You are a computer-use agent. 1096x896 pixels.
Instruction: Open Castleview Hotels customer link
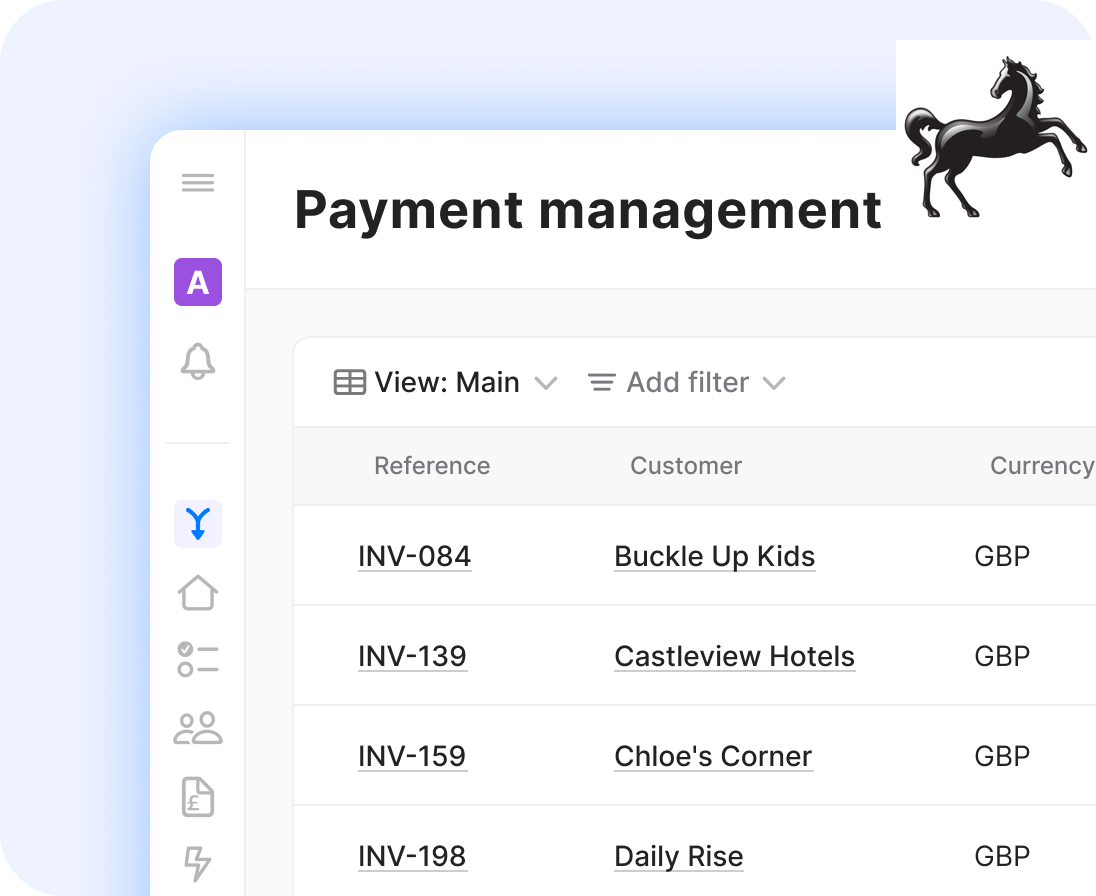coord(734,656)
